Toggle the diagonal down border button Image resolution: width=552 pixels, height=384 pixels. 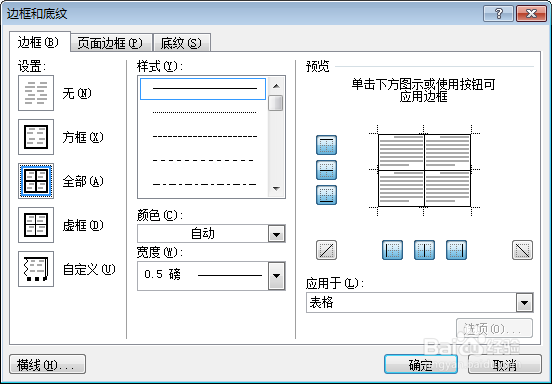(522, 250)
